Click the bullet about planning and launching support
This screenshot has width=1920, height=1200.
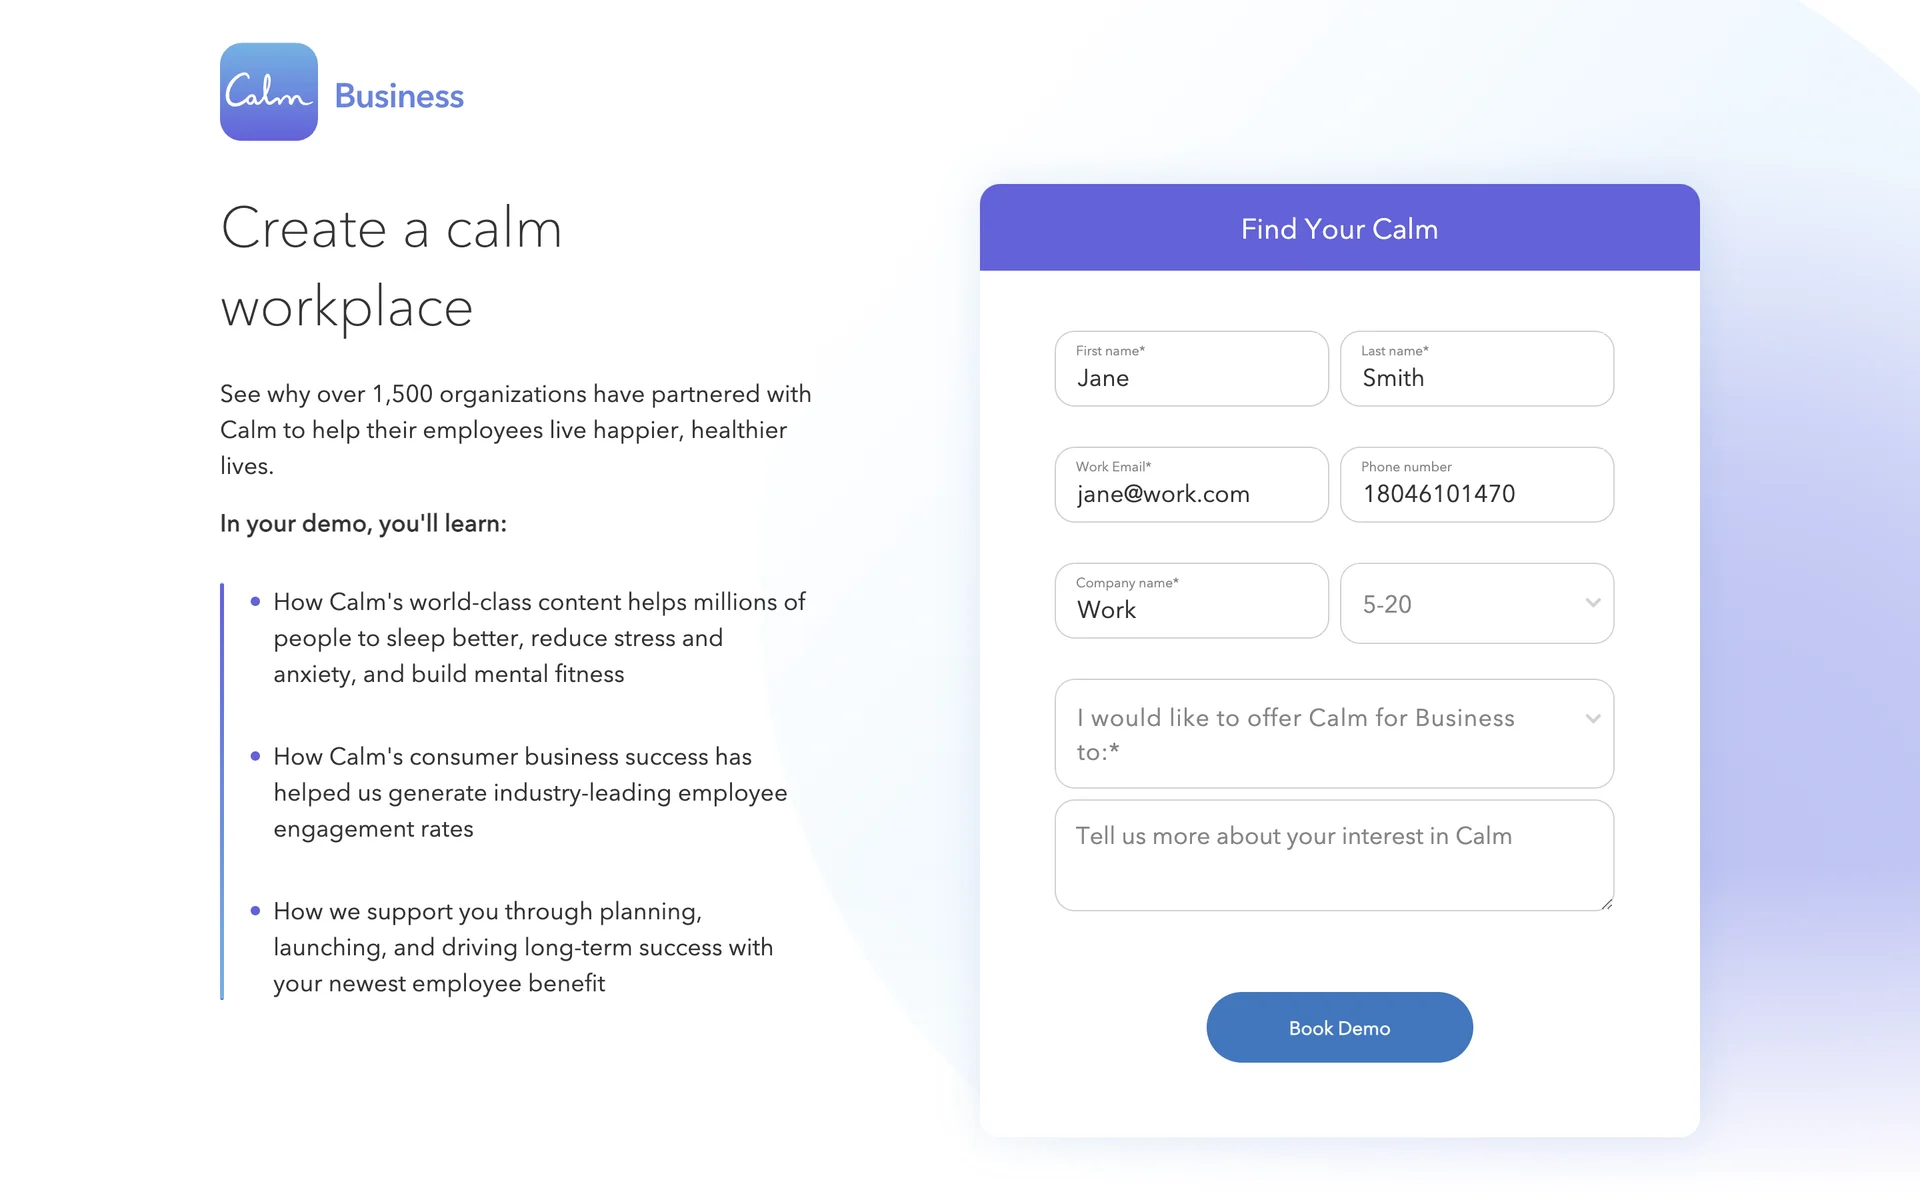coord(523,947)
